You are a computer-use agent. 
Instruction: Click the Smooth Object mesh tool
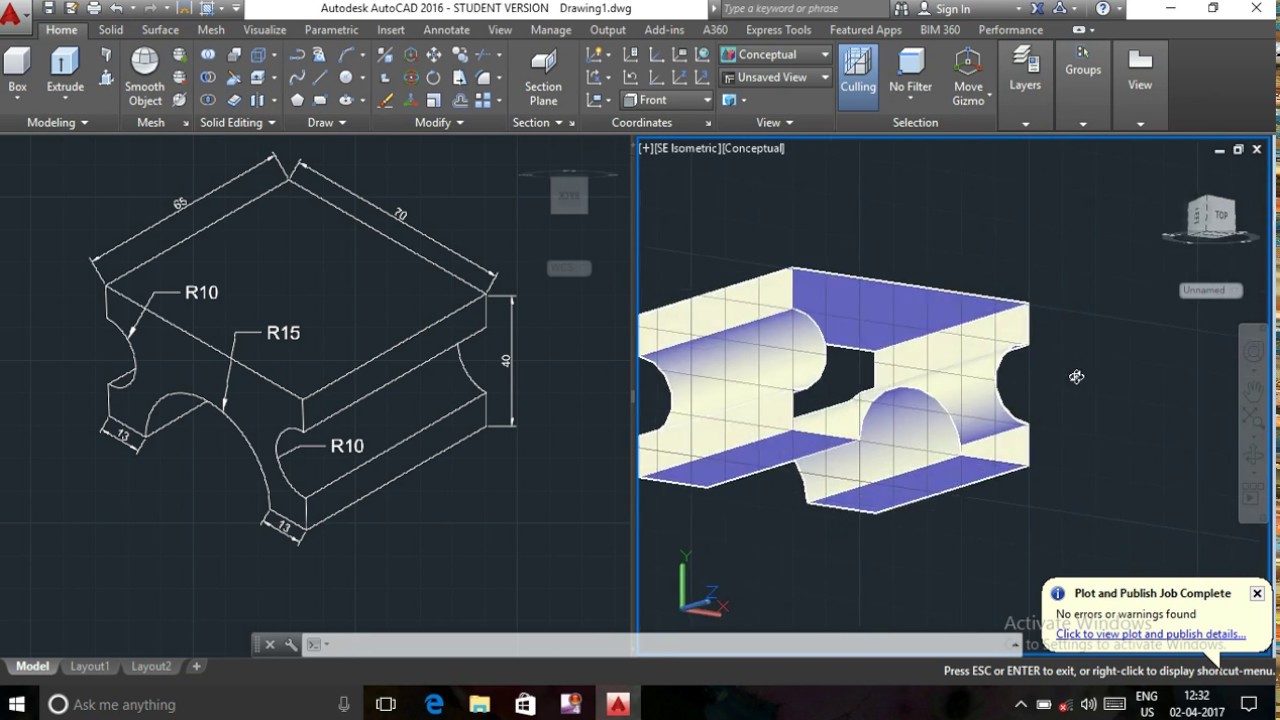(145, 77)
